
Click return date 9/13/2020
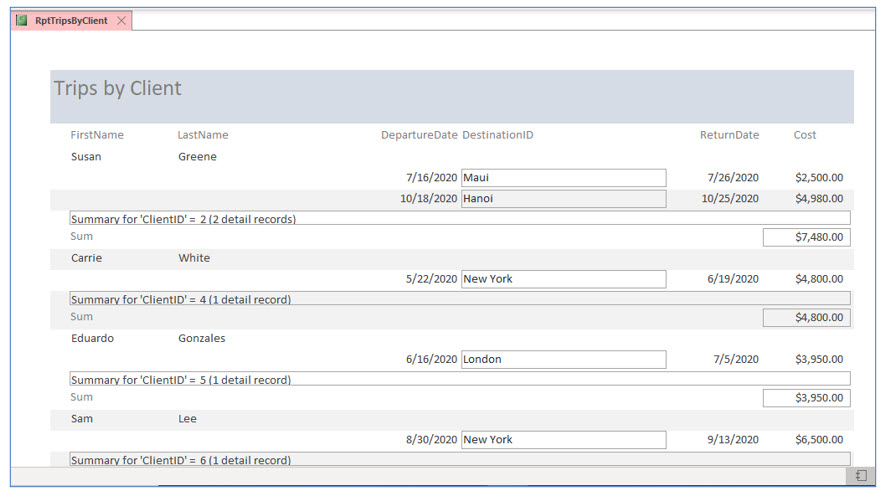click(x=733, y=440)
